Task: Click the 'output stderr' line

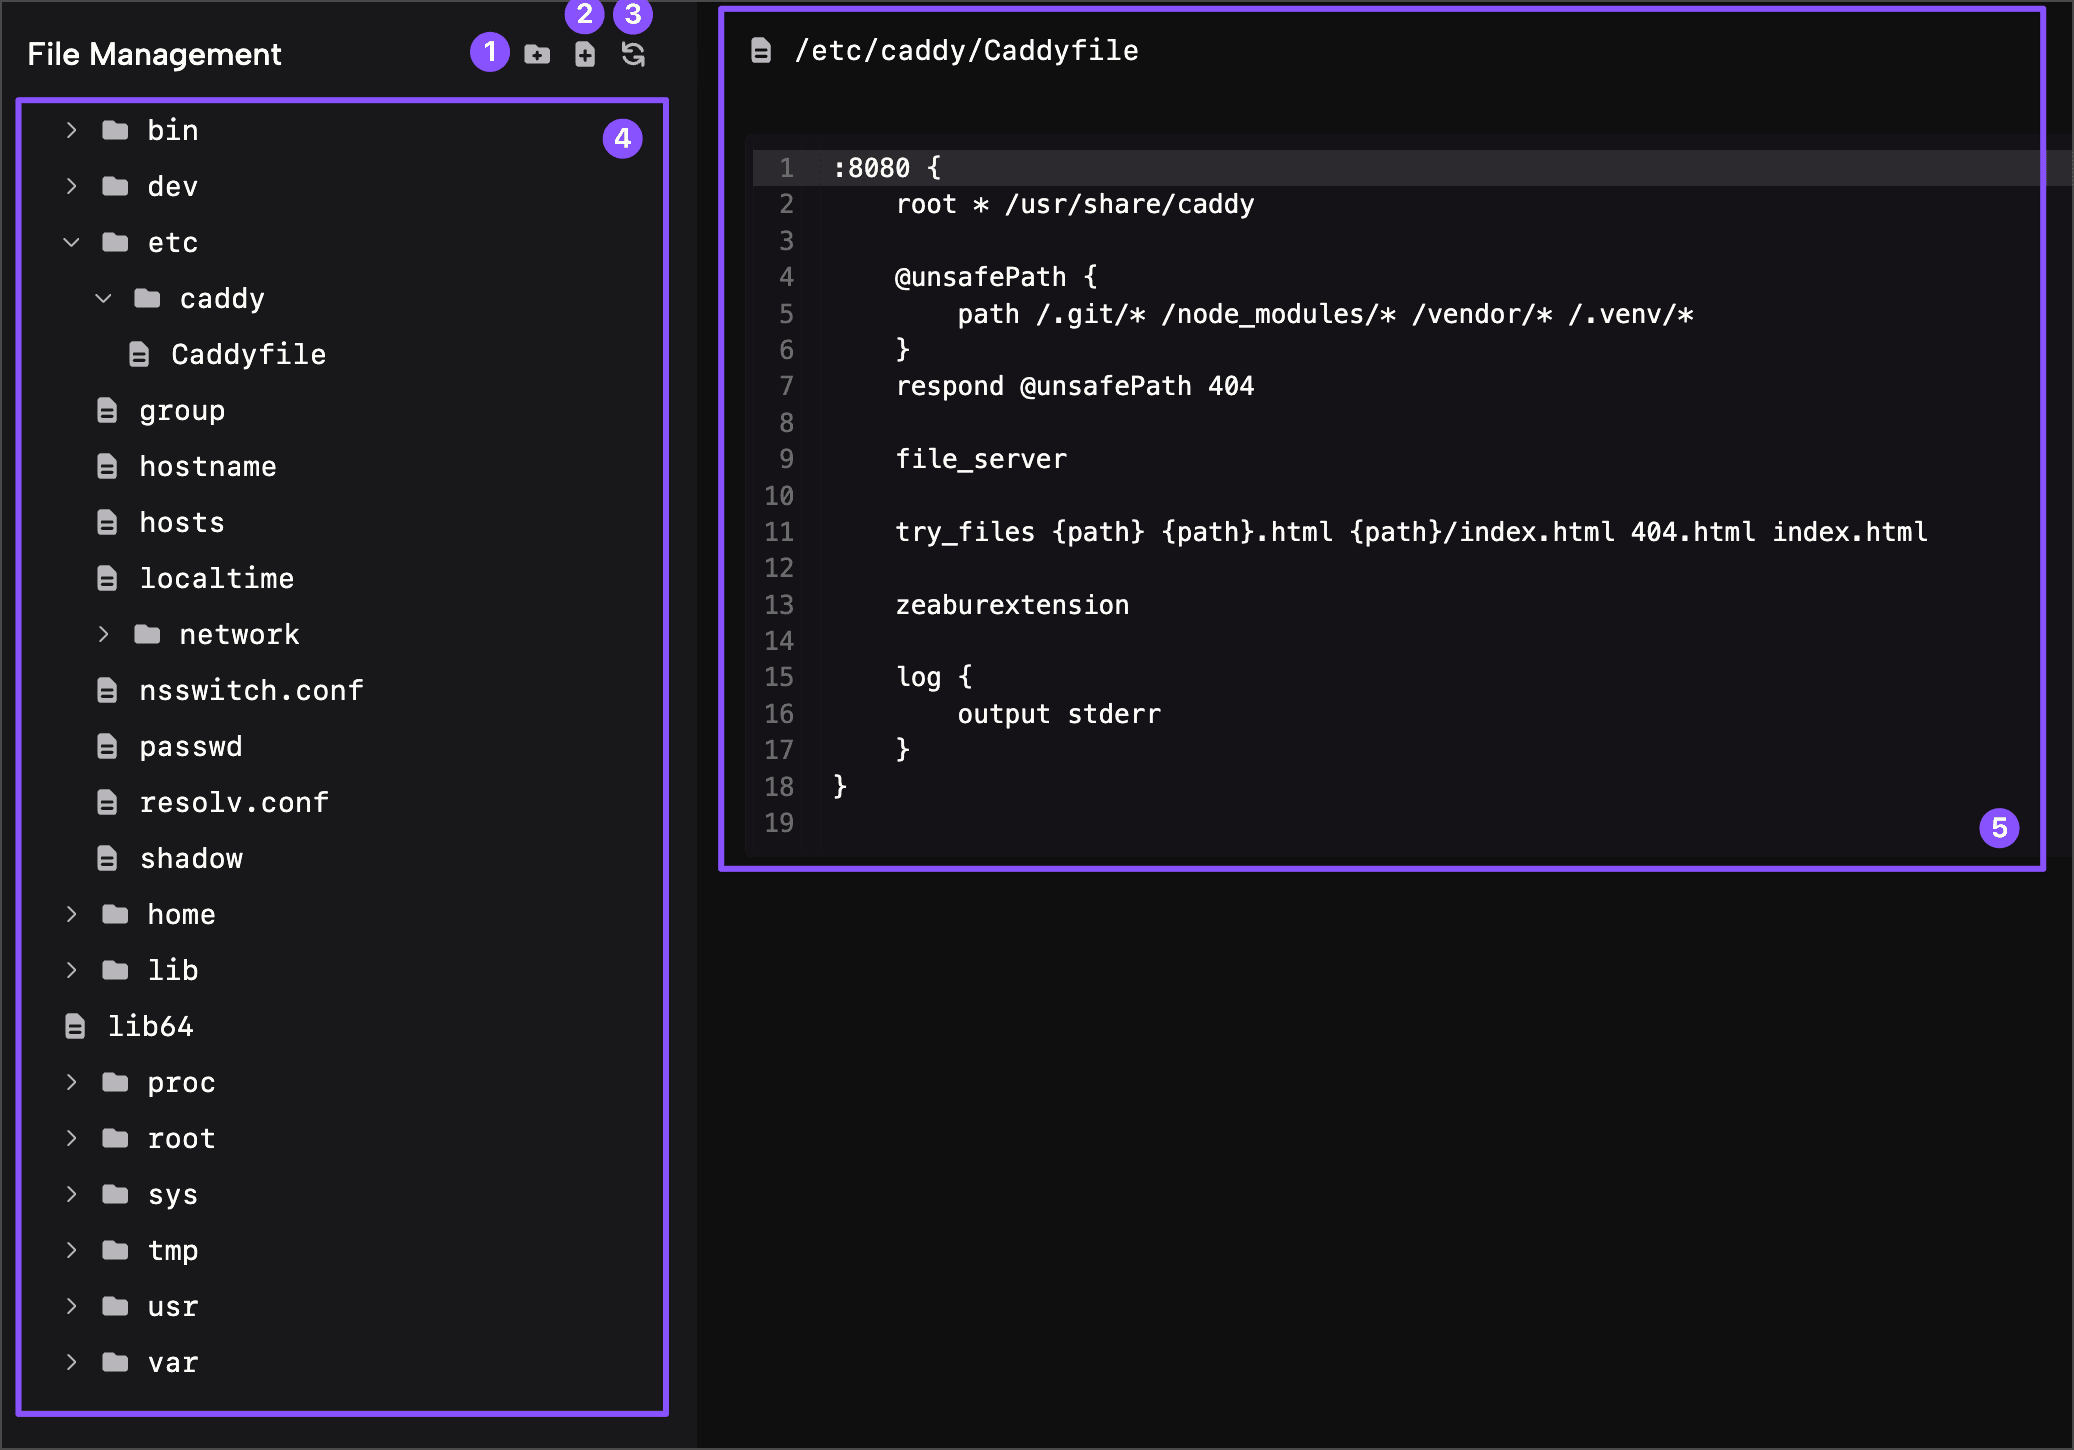Action: coord(1059,714)
